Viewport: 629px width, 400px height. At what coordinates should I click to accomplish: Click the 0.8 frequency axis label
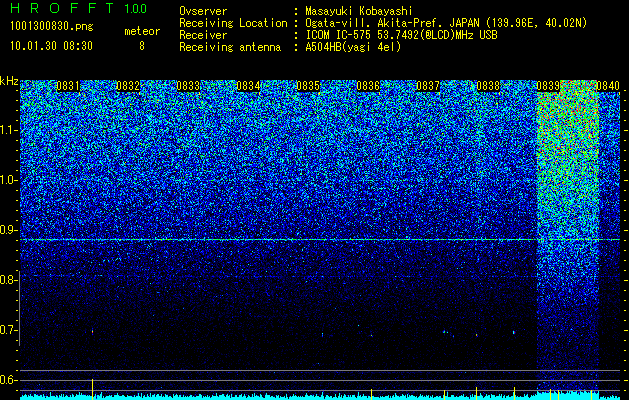(x=7, y=280)
